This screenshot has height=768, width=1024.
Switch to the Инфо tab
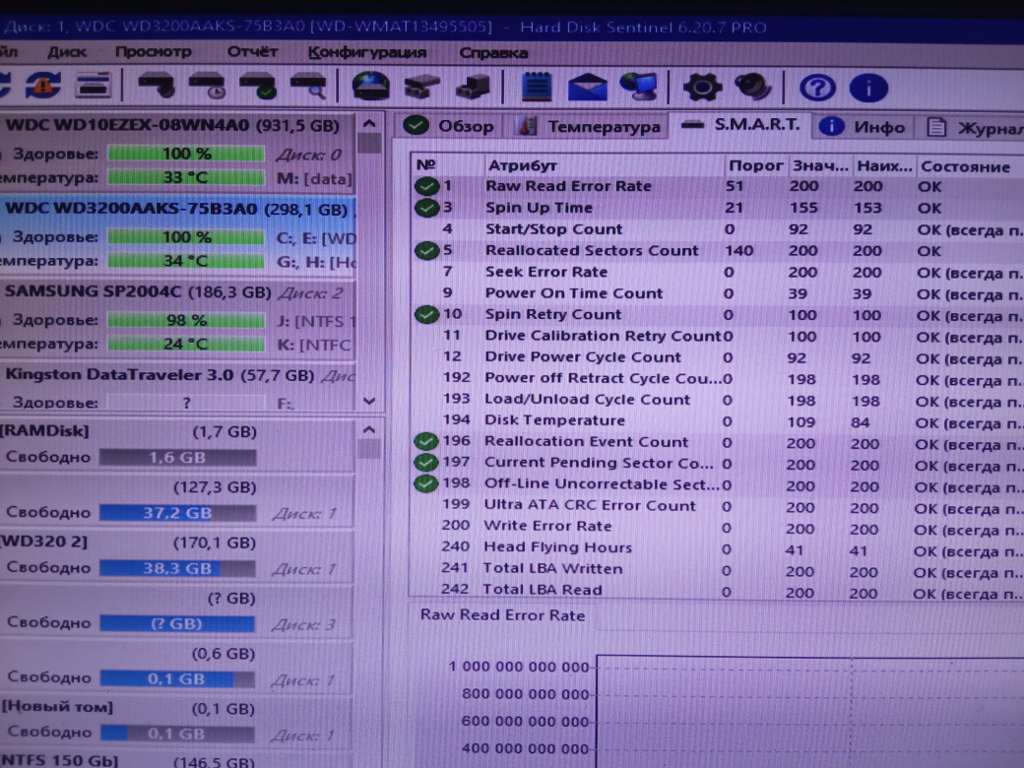pos(862,127)
